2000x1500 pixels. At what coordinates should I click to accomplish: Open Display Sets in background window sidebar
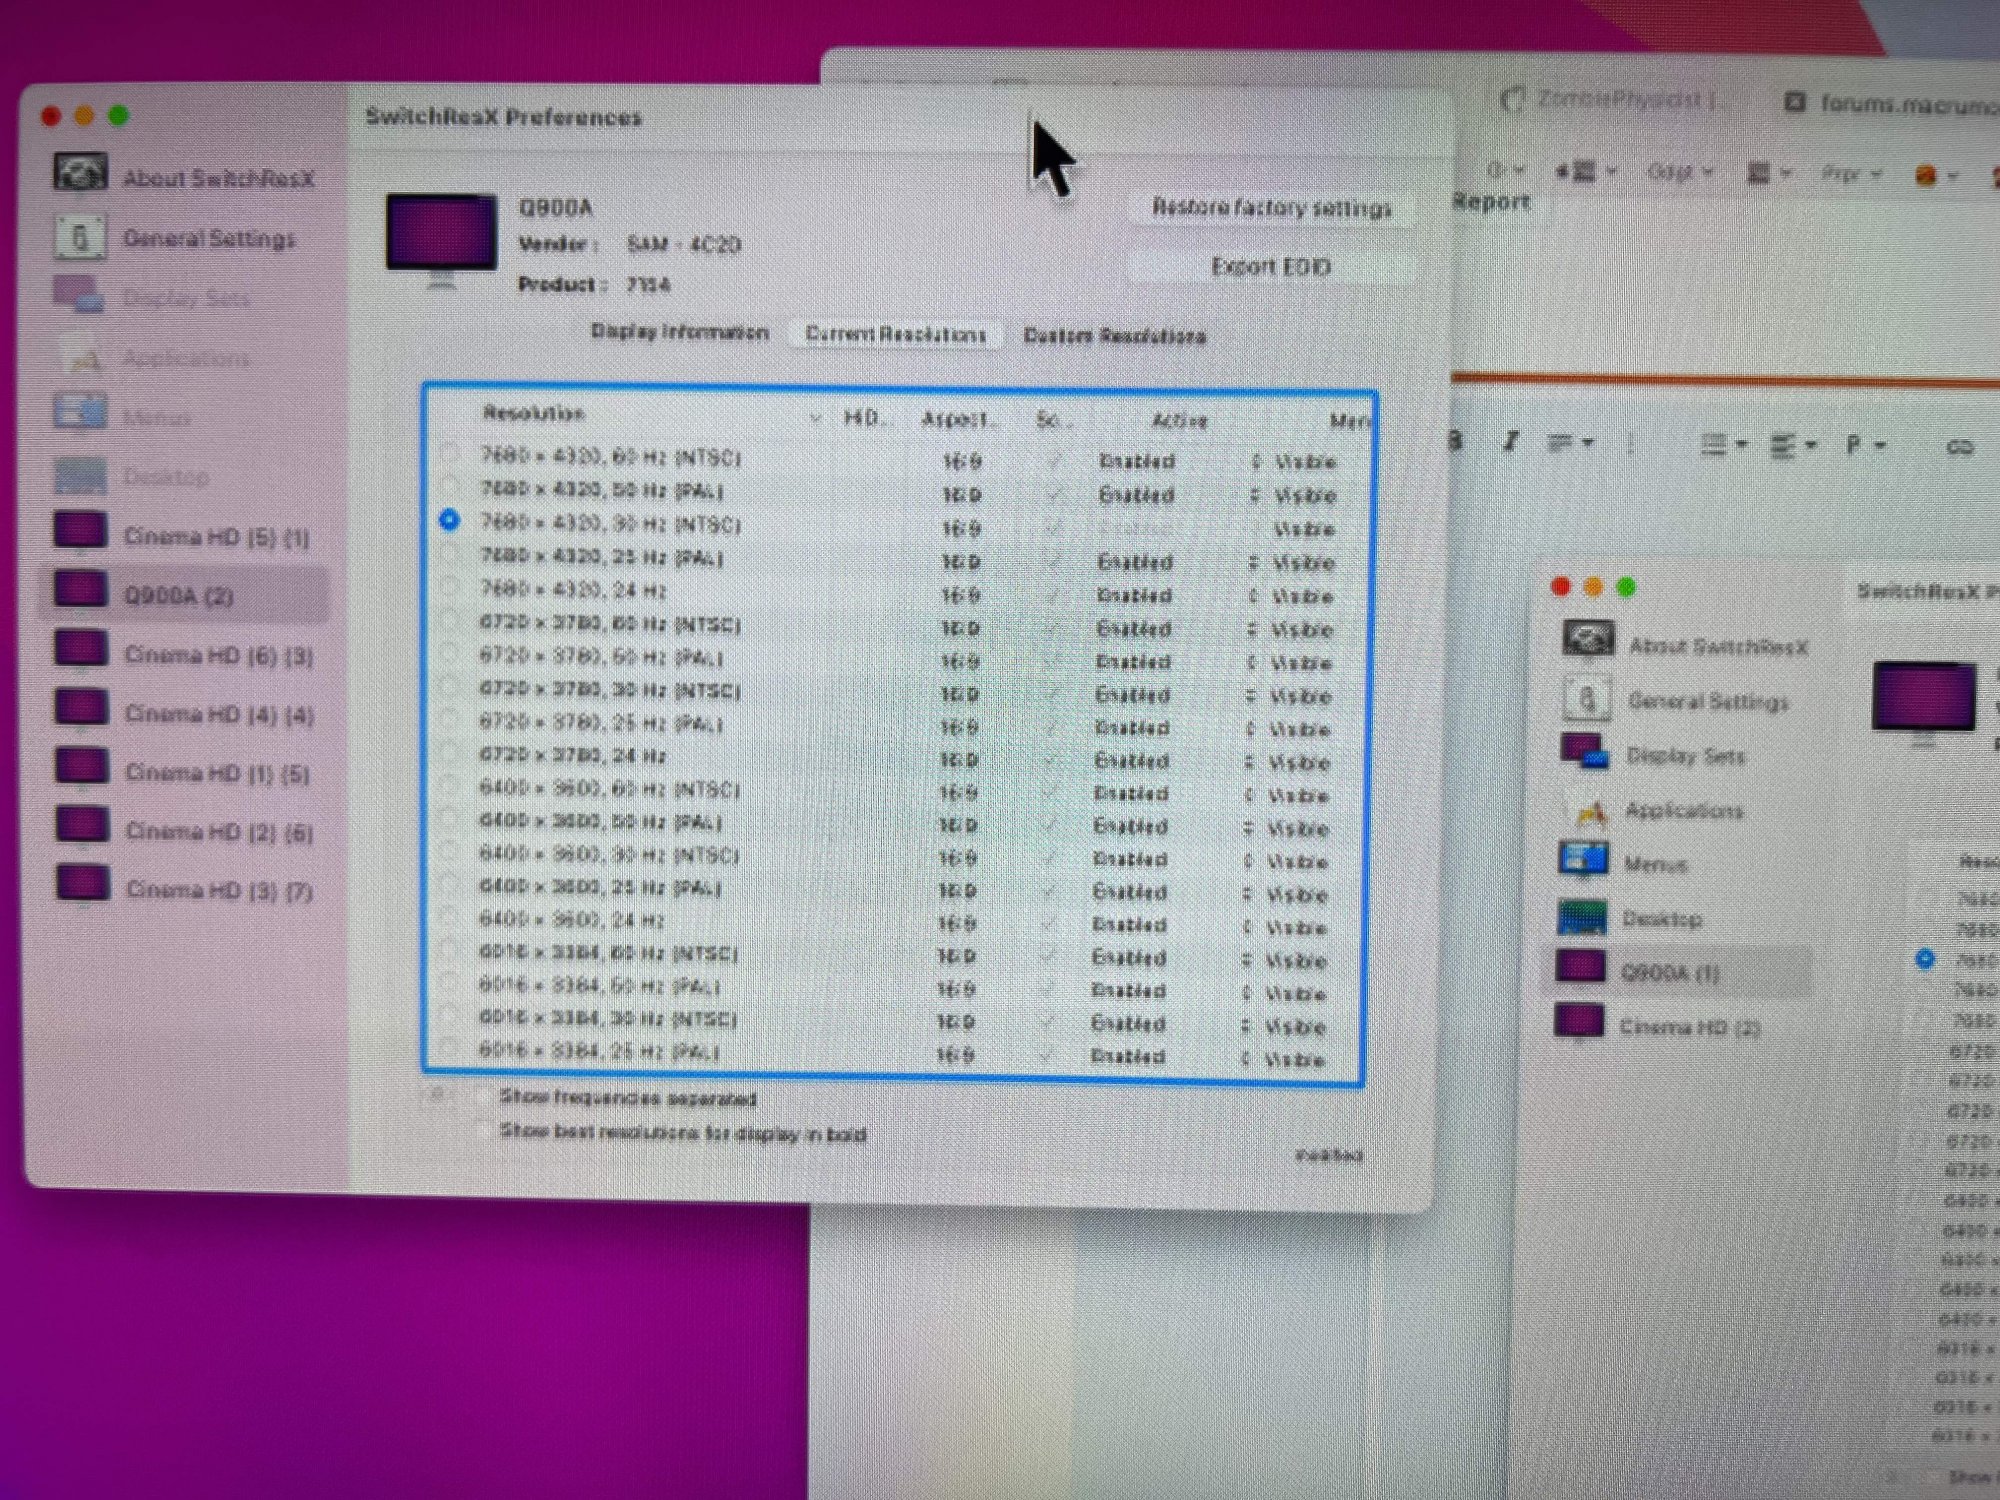point(1685,755)
